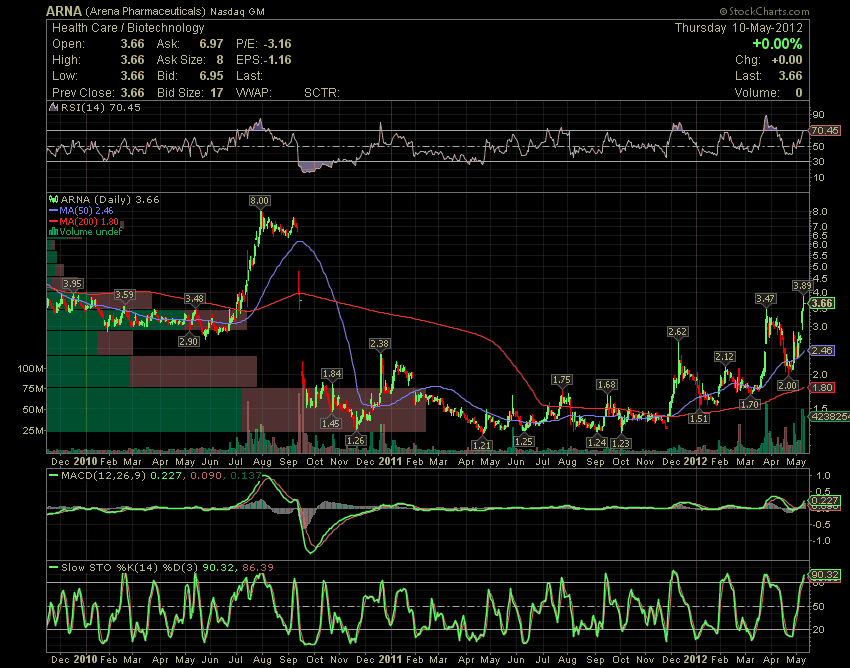Click the "RSI(14) 70.45" indicator title
This screenshot has height=668, width=850.
pyautogui.click(x=101, y=107)
